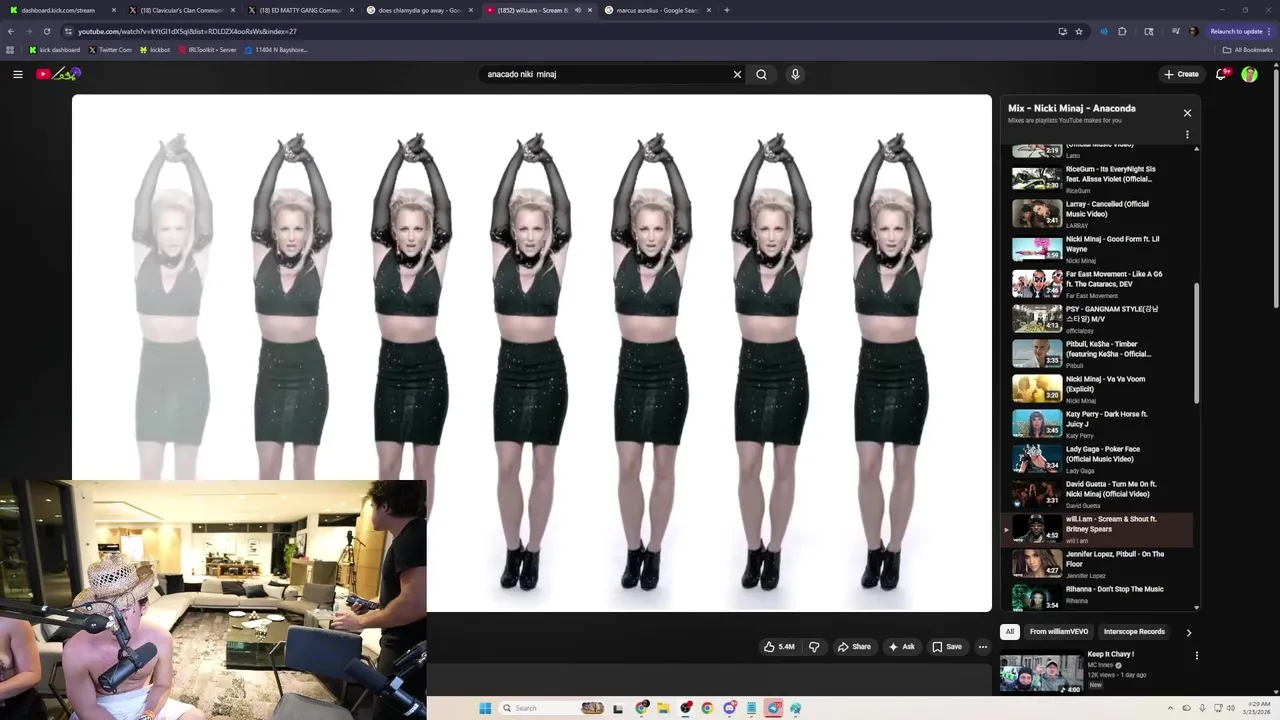The height and width of the screenshot is (720, 1280).
Task: Bookmark this page with star icon
Action: point(1079,31)
